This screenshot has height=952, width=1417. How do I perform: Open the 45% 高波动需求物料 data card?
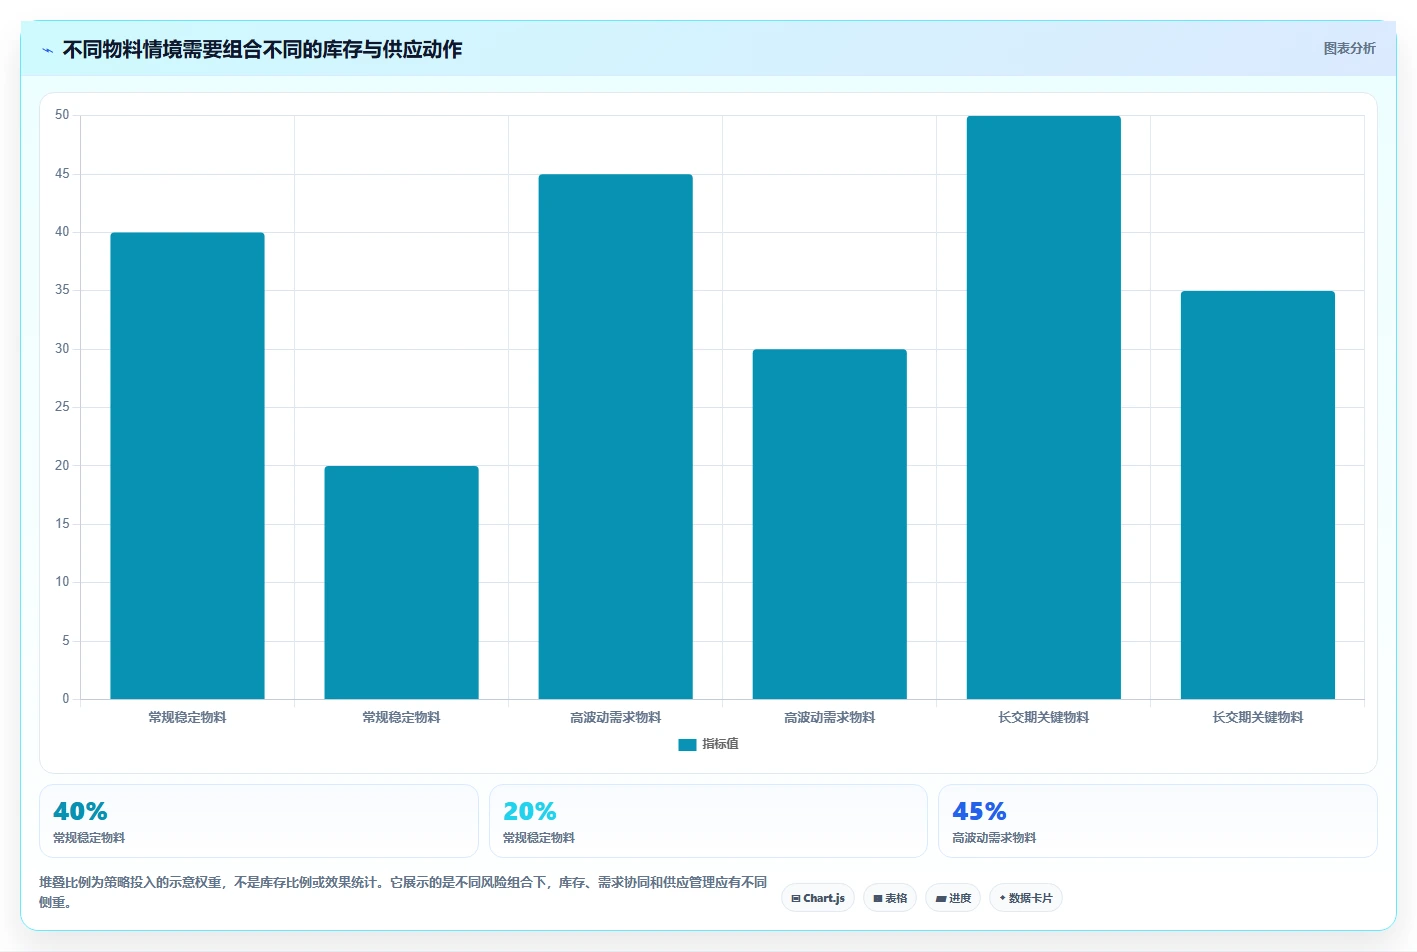[x=1158, y=821]
